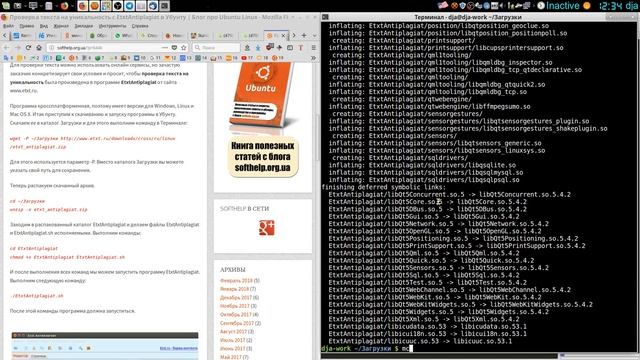Open the Правка menu in Firefox
Screen dimensions: 640x360
tap(27, 26)
